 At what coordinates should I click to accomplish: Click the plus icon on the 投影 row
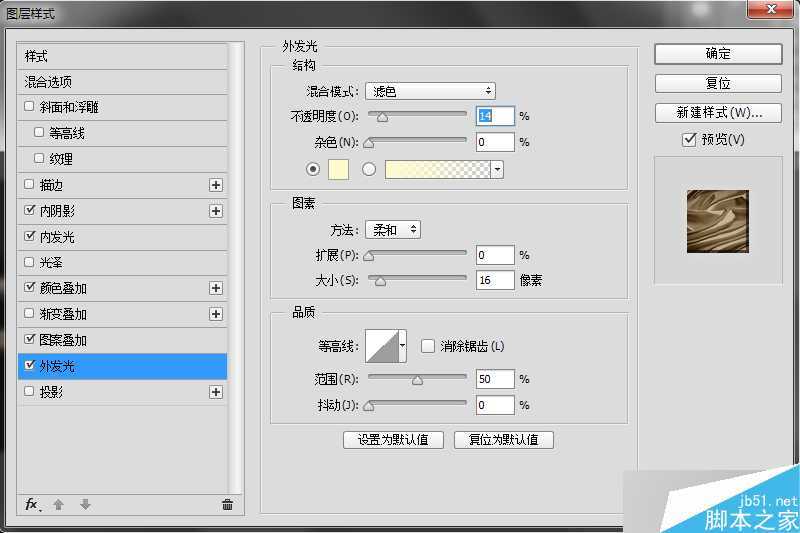tap(215, 392)
